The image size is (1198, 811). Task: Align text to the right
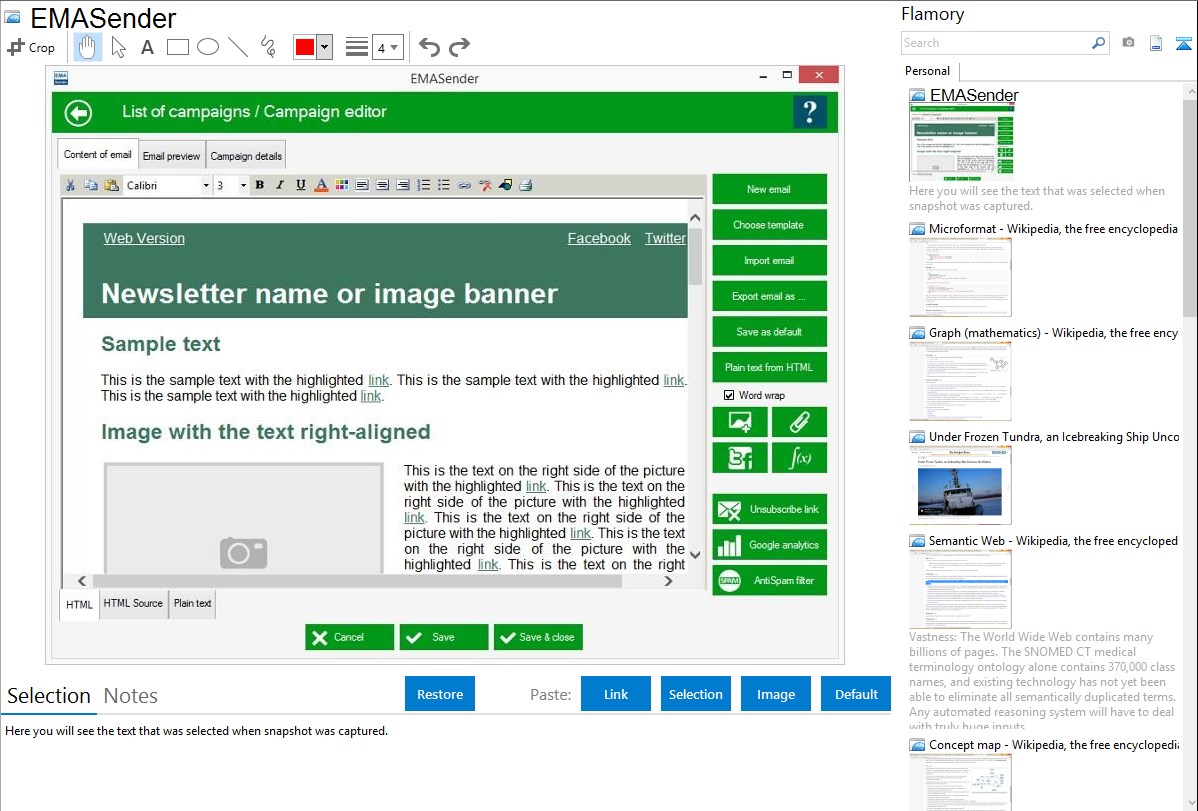coord(403,185)
